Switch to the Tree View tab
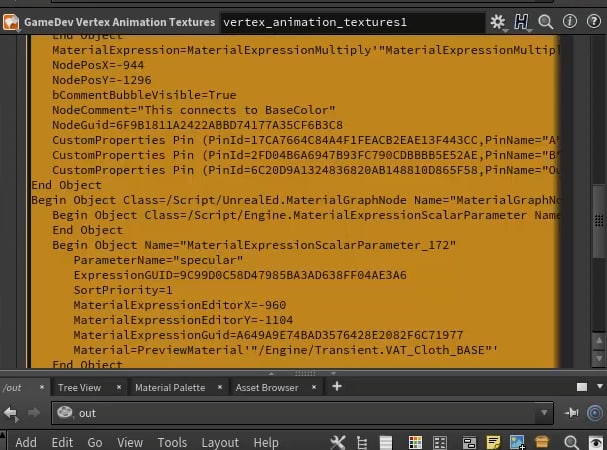Viewport: 607px width, 450px height. pos(79,388)
